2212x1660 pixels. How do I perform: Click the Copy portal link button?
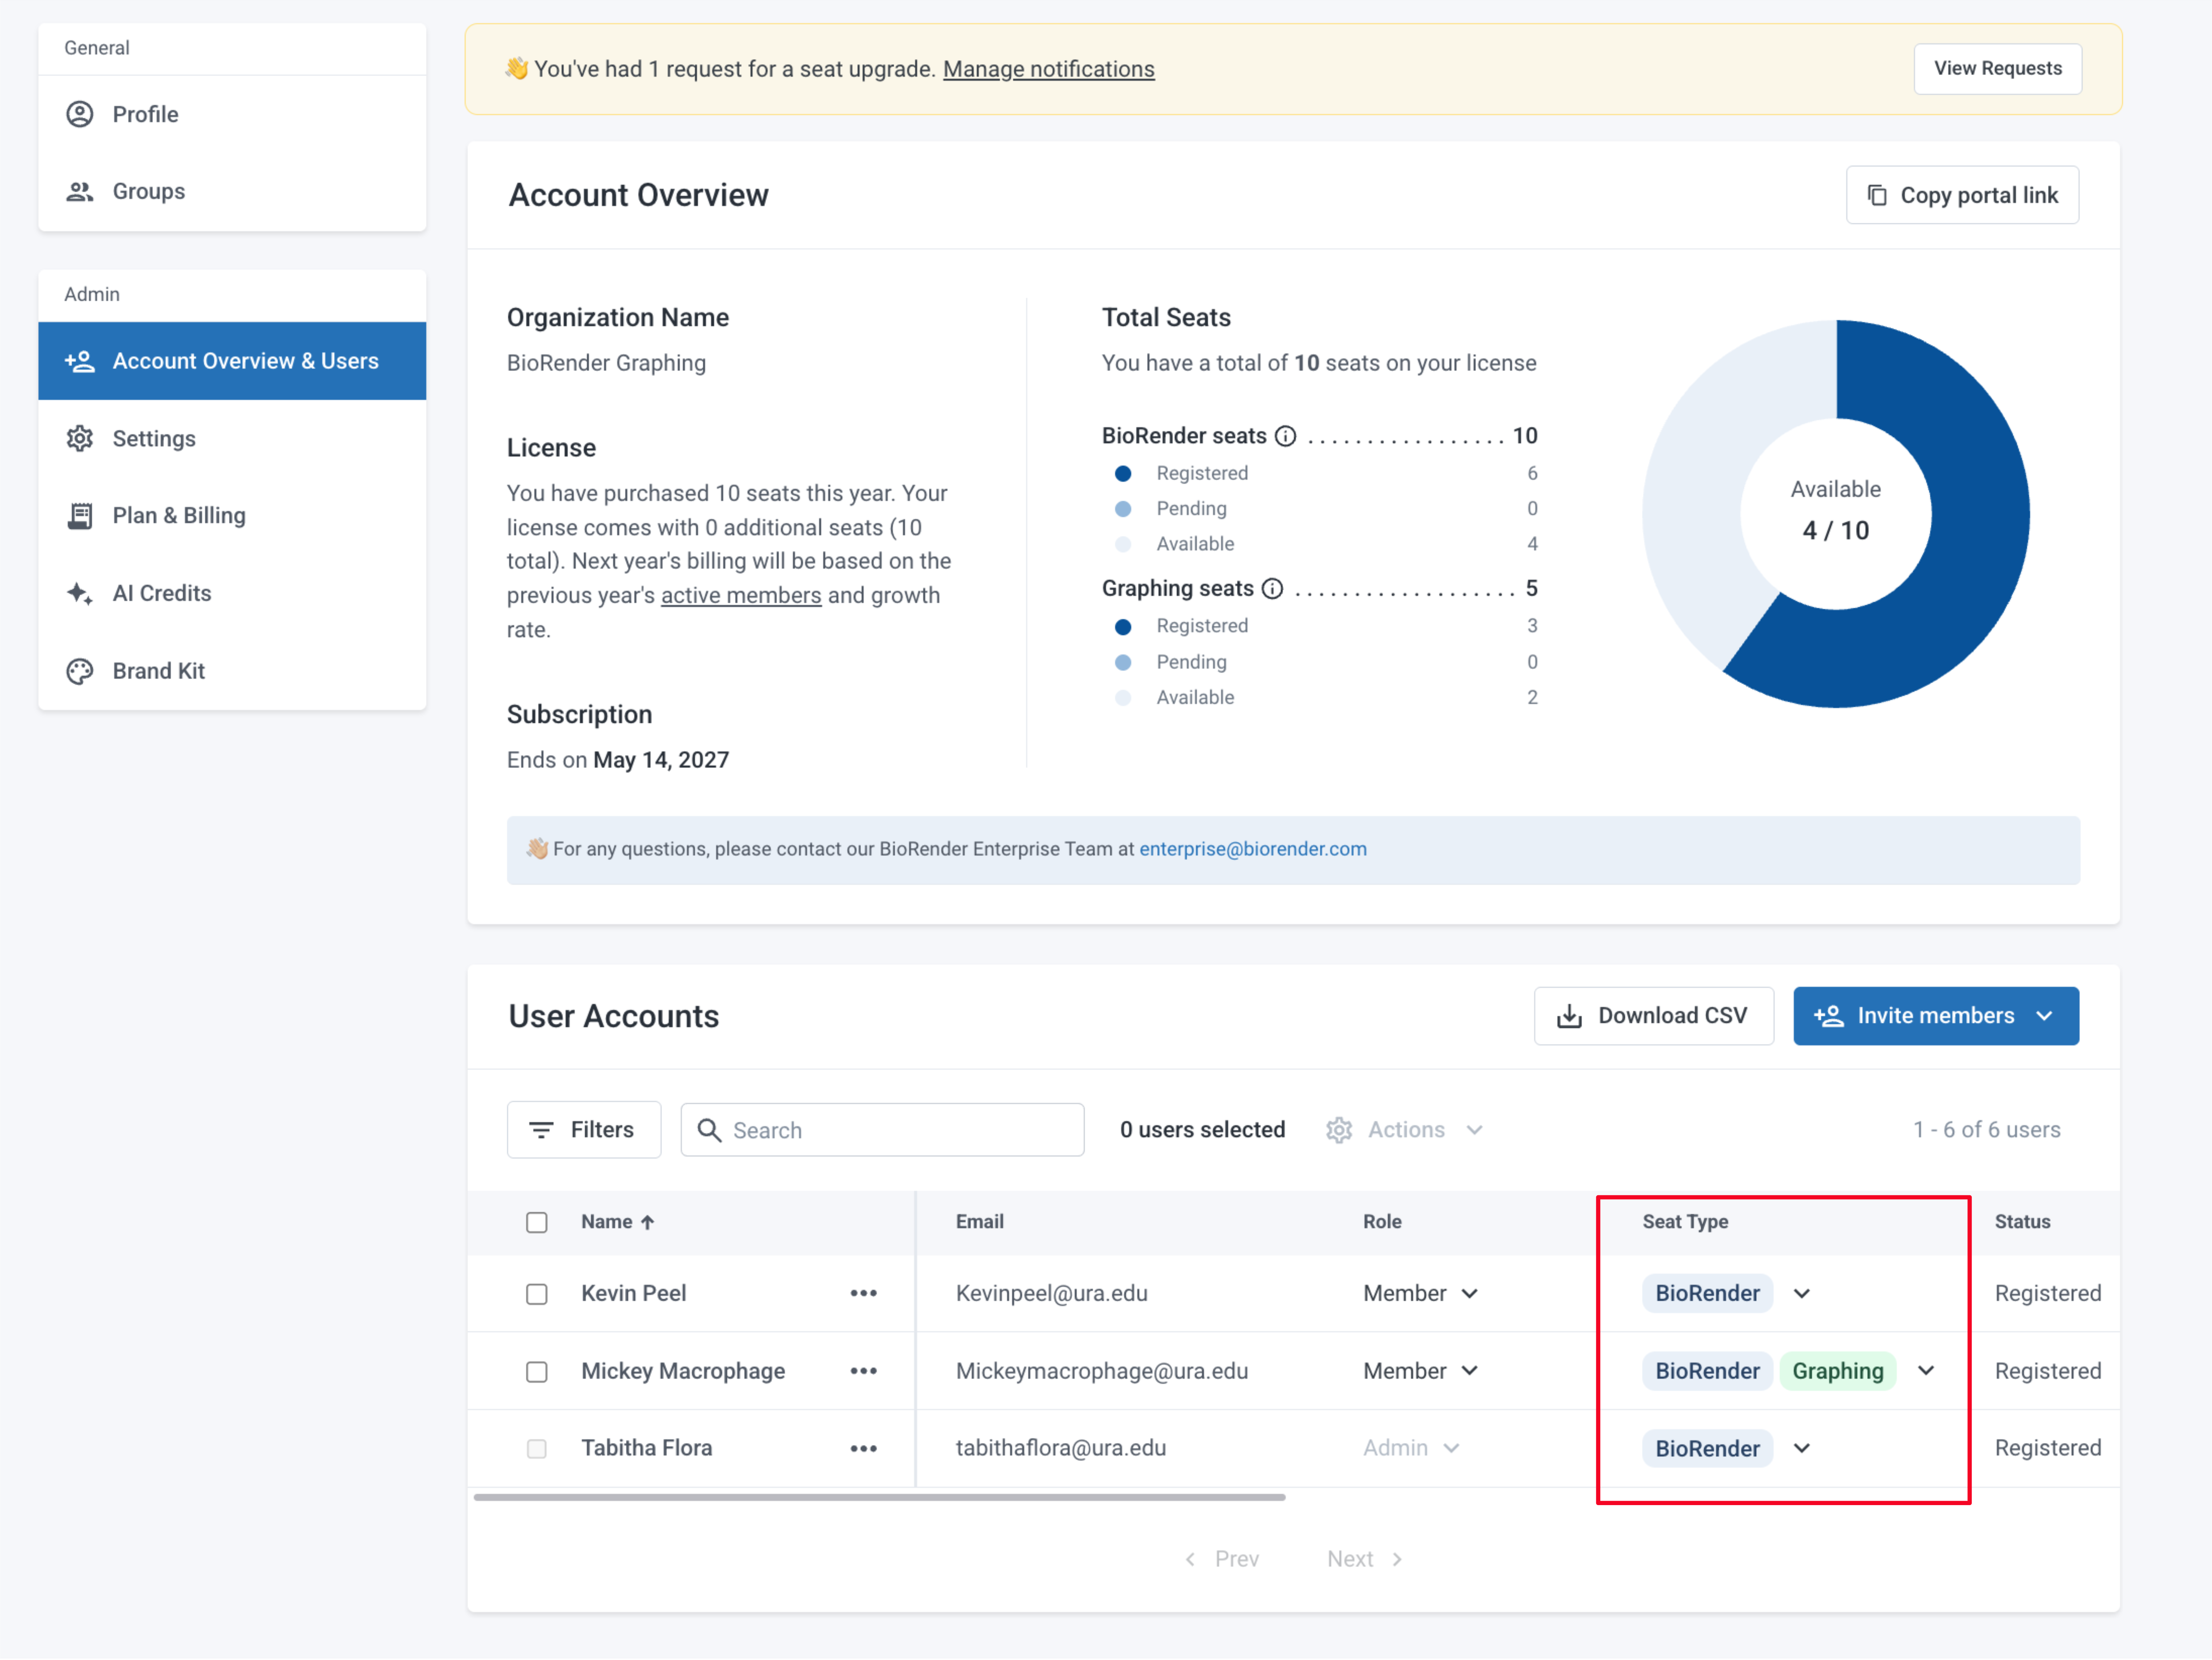1962,195
